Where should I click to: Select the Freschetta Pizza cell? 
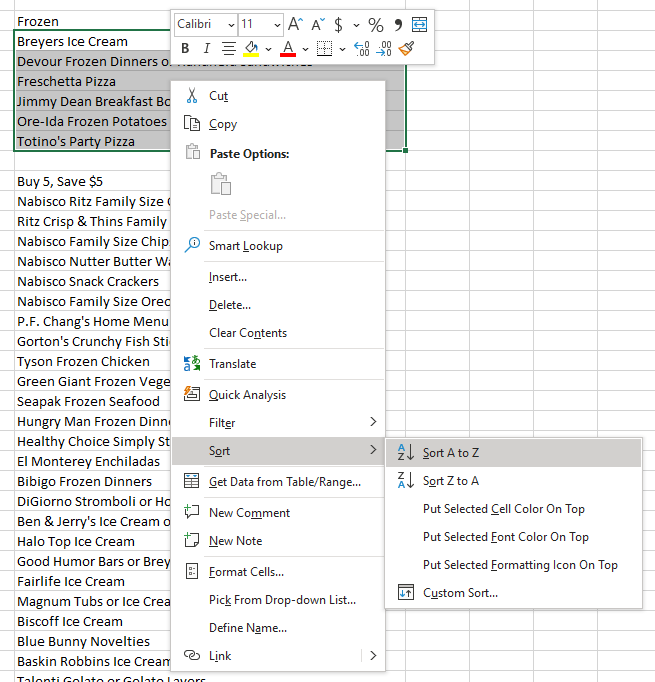[x=92, y=81]
